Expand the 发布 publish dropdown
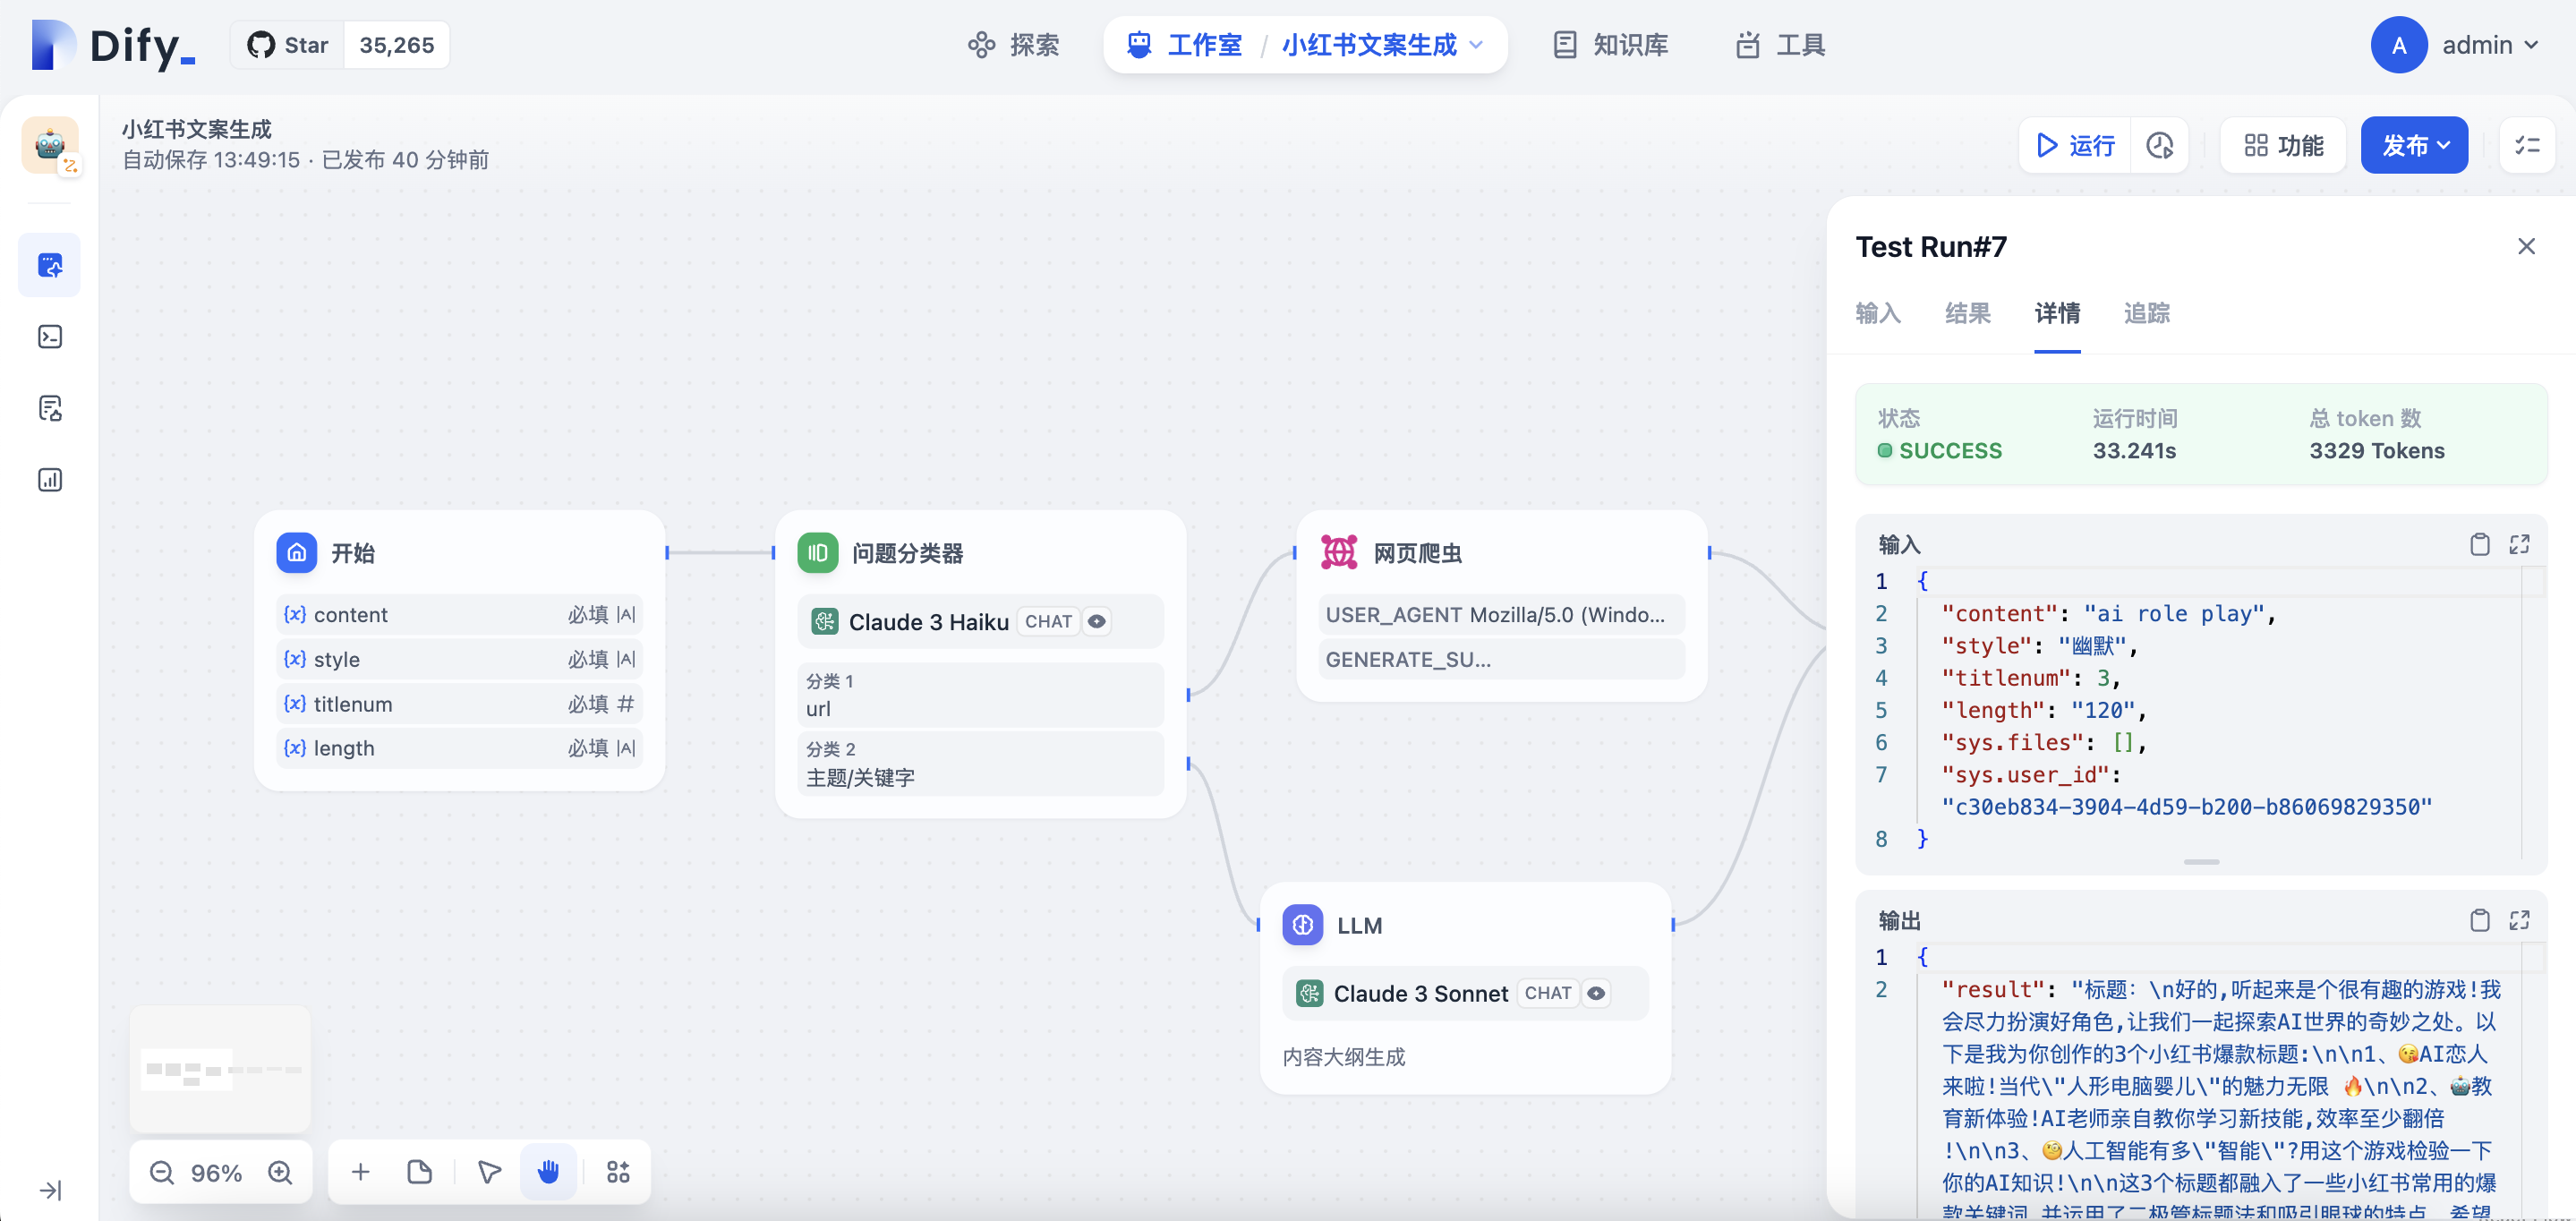 click(x=2414, y=146)
